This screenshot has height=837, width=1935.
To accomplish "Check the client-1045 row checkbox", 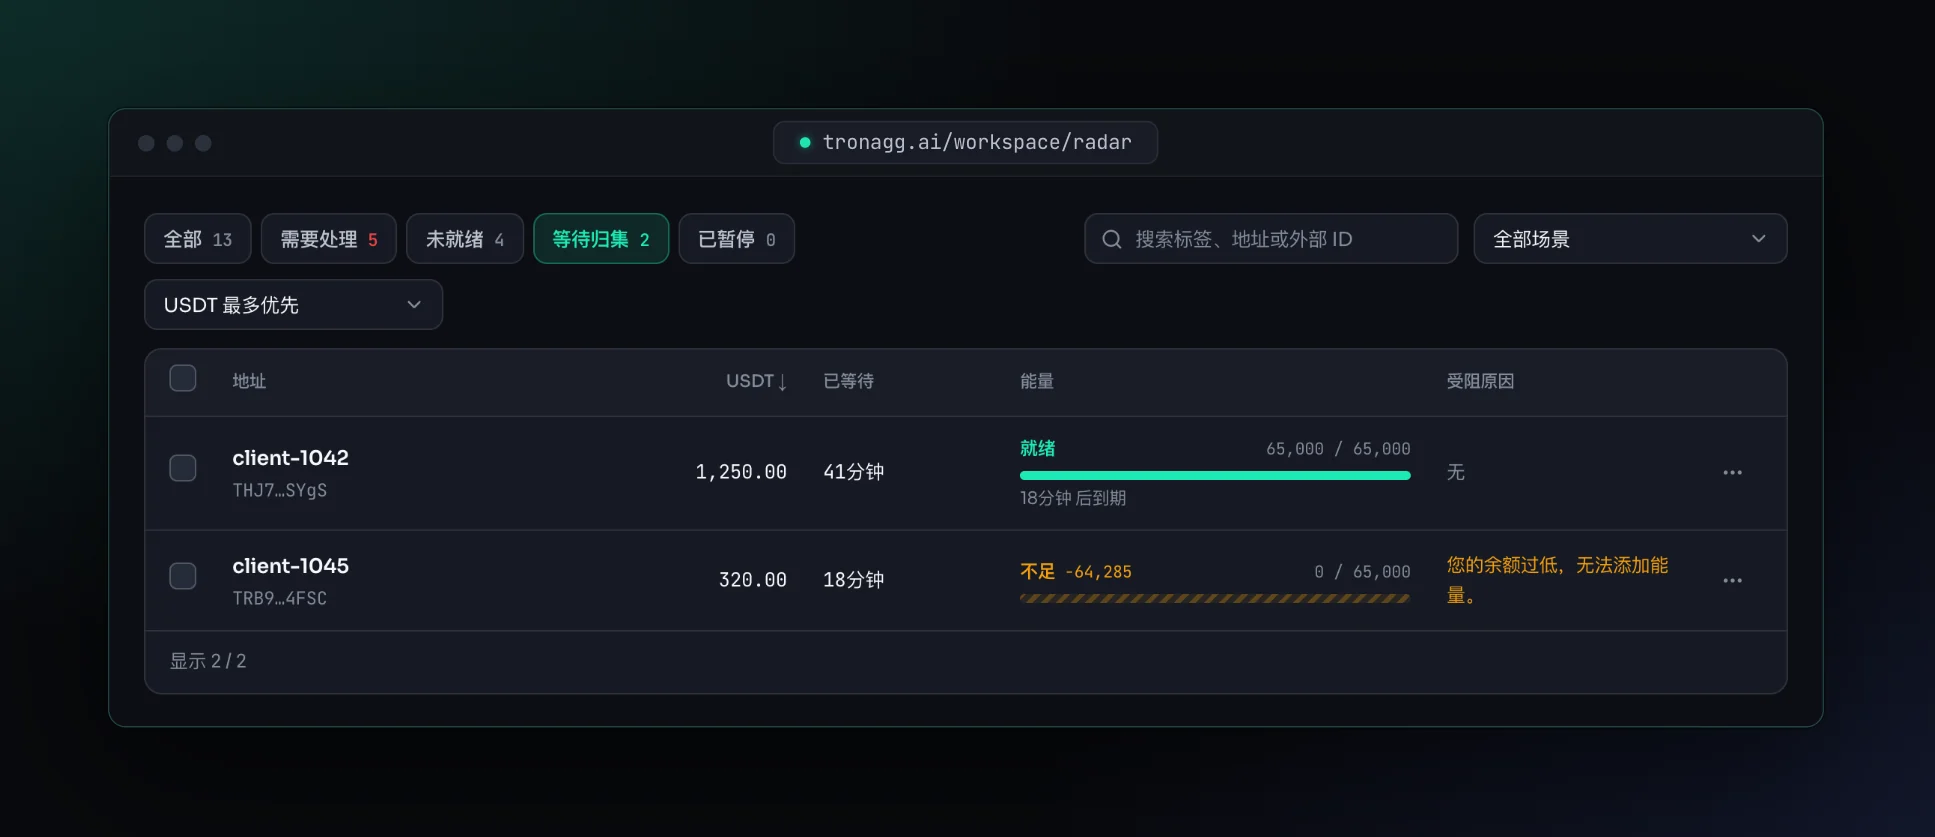I will (183, 576).
